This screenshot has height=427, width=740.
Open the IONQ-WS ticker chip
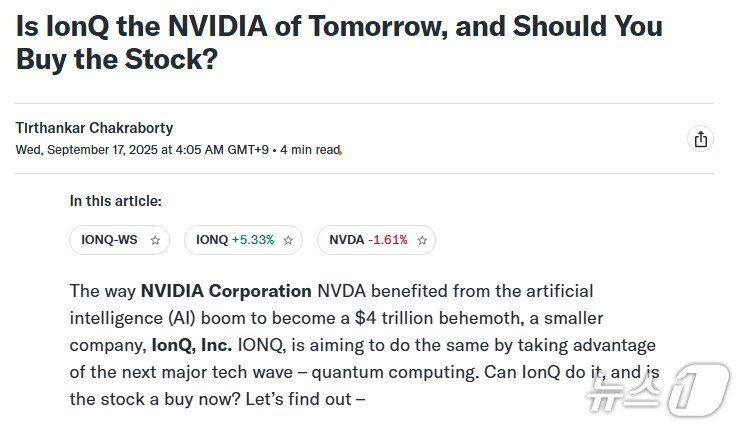109,240
